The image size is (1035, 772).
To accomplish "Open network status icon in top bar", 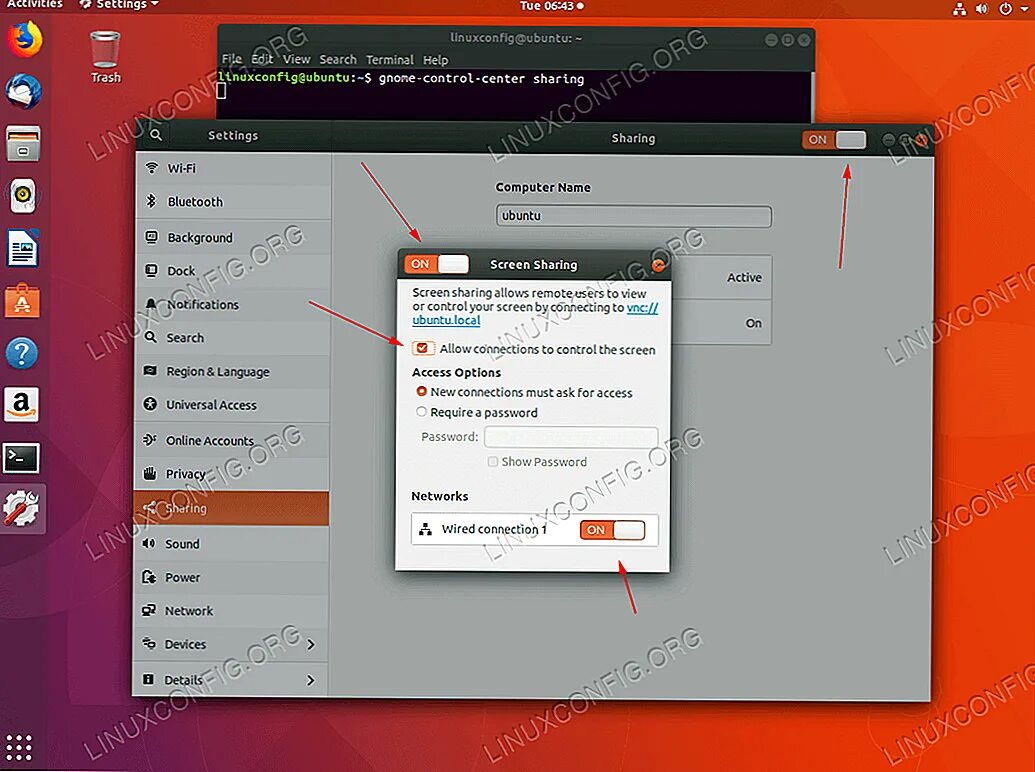I will 960,9.
